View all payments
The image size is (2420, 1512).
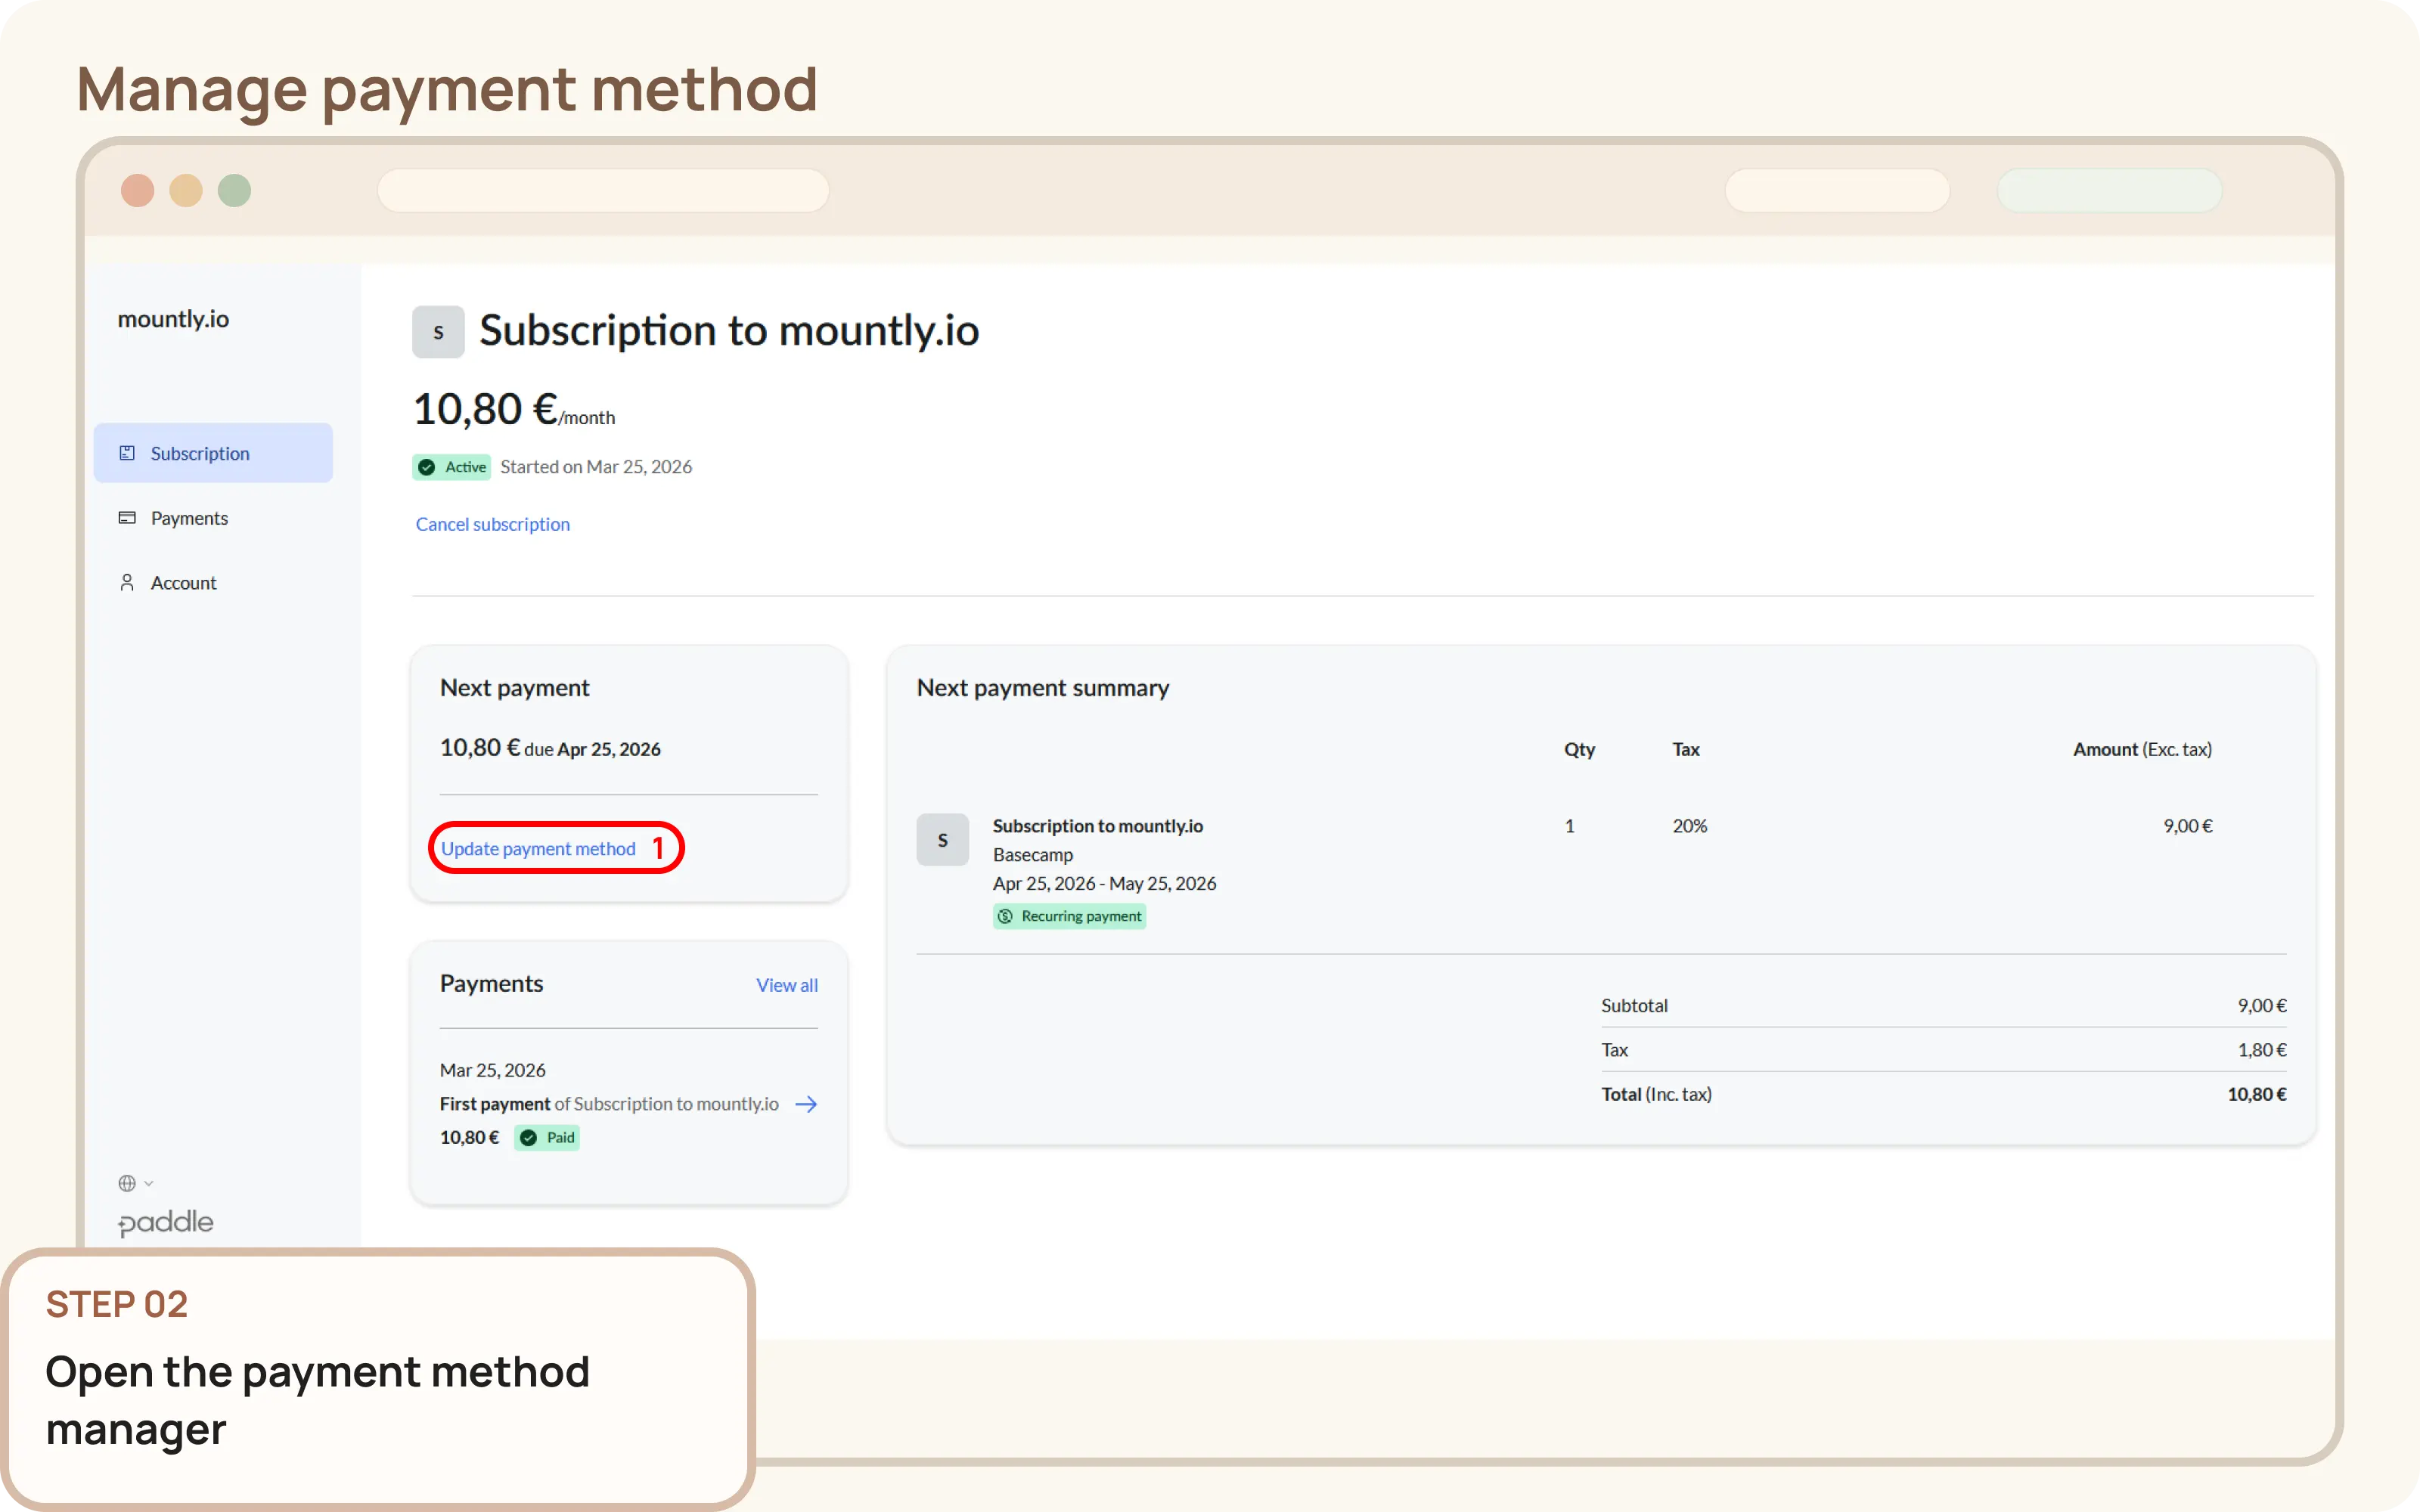coord(786,984)
